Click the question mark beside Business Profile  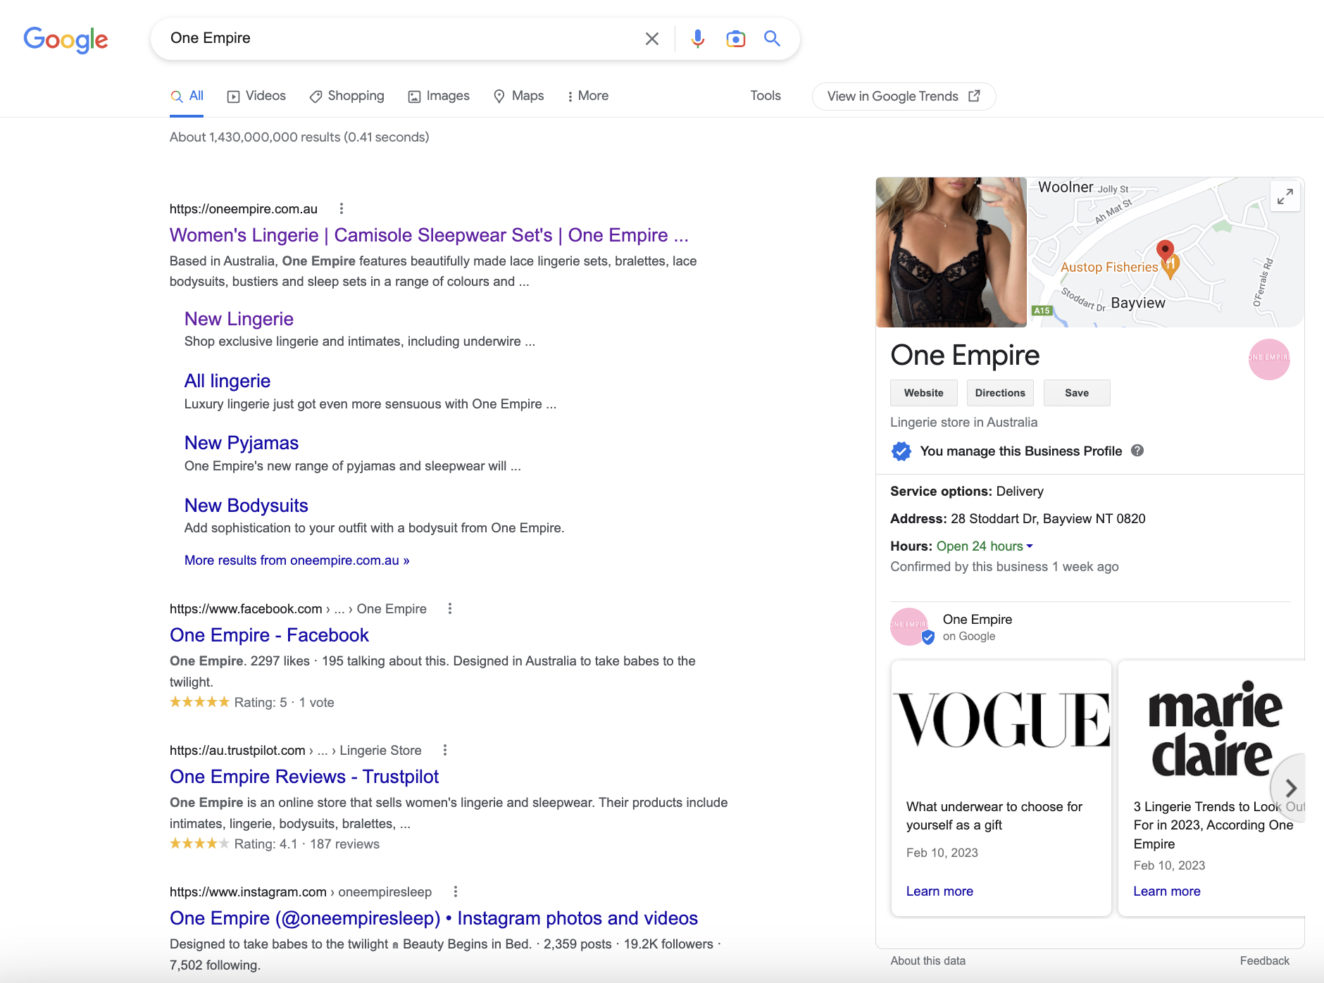pos(1137,450)
